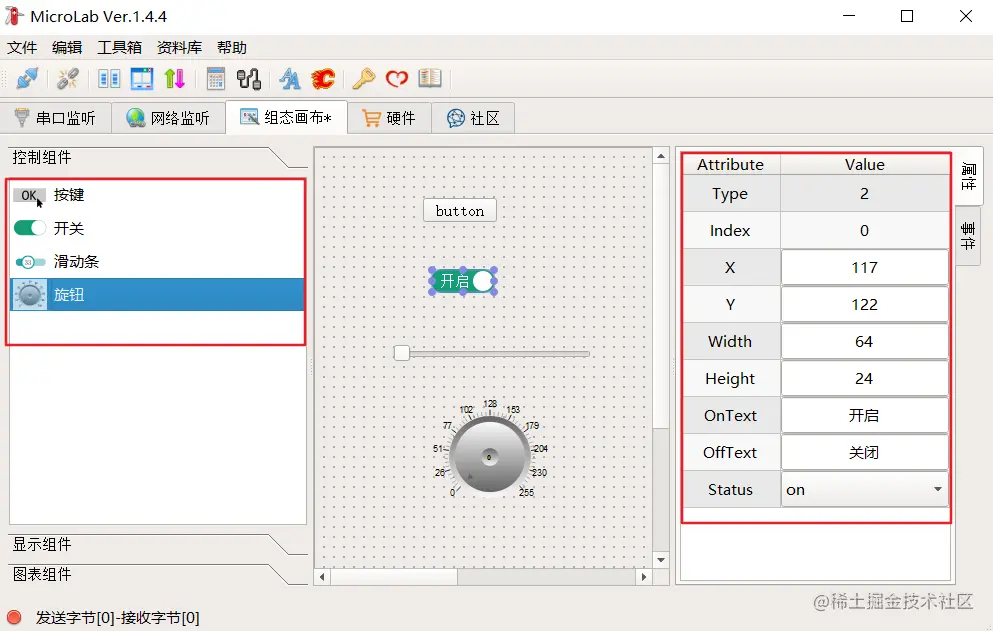Click the two-column panel layout icon
The image size is (993, 631).
coord(109,79)
